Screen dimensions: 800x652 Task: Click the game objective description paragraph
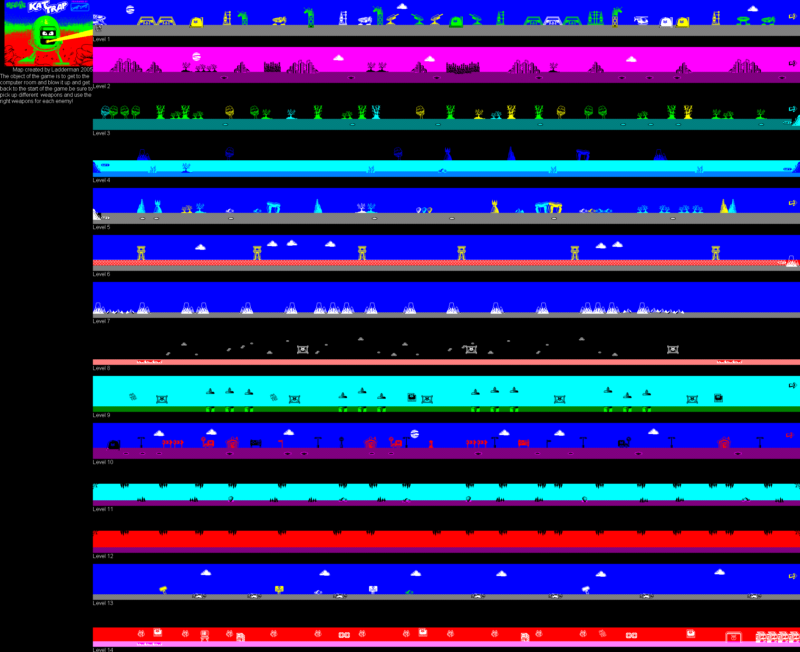[x=46, y=88]
